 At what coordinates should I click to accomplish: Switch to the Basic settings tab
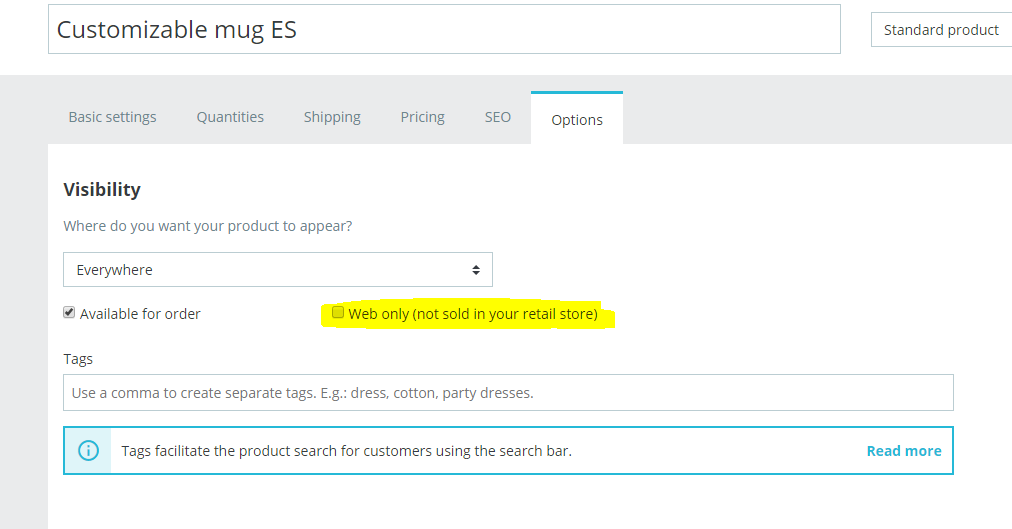point(112,117)
